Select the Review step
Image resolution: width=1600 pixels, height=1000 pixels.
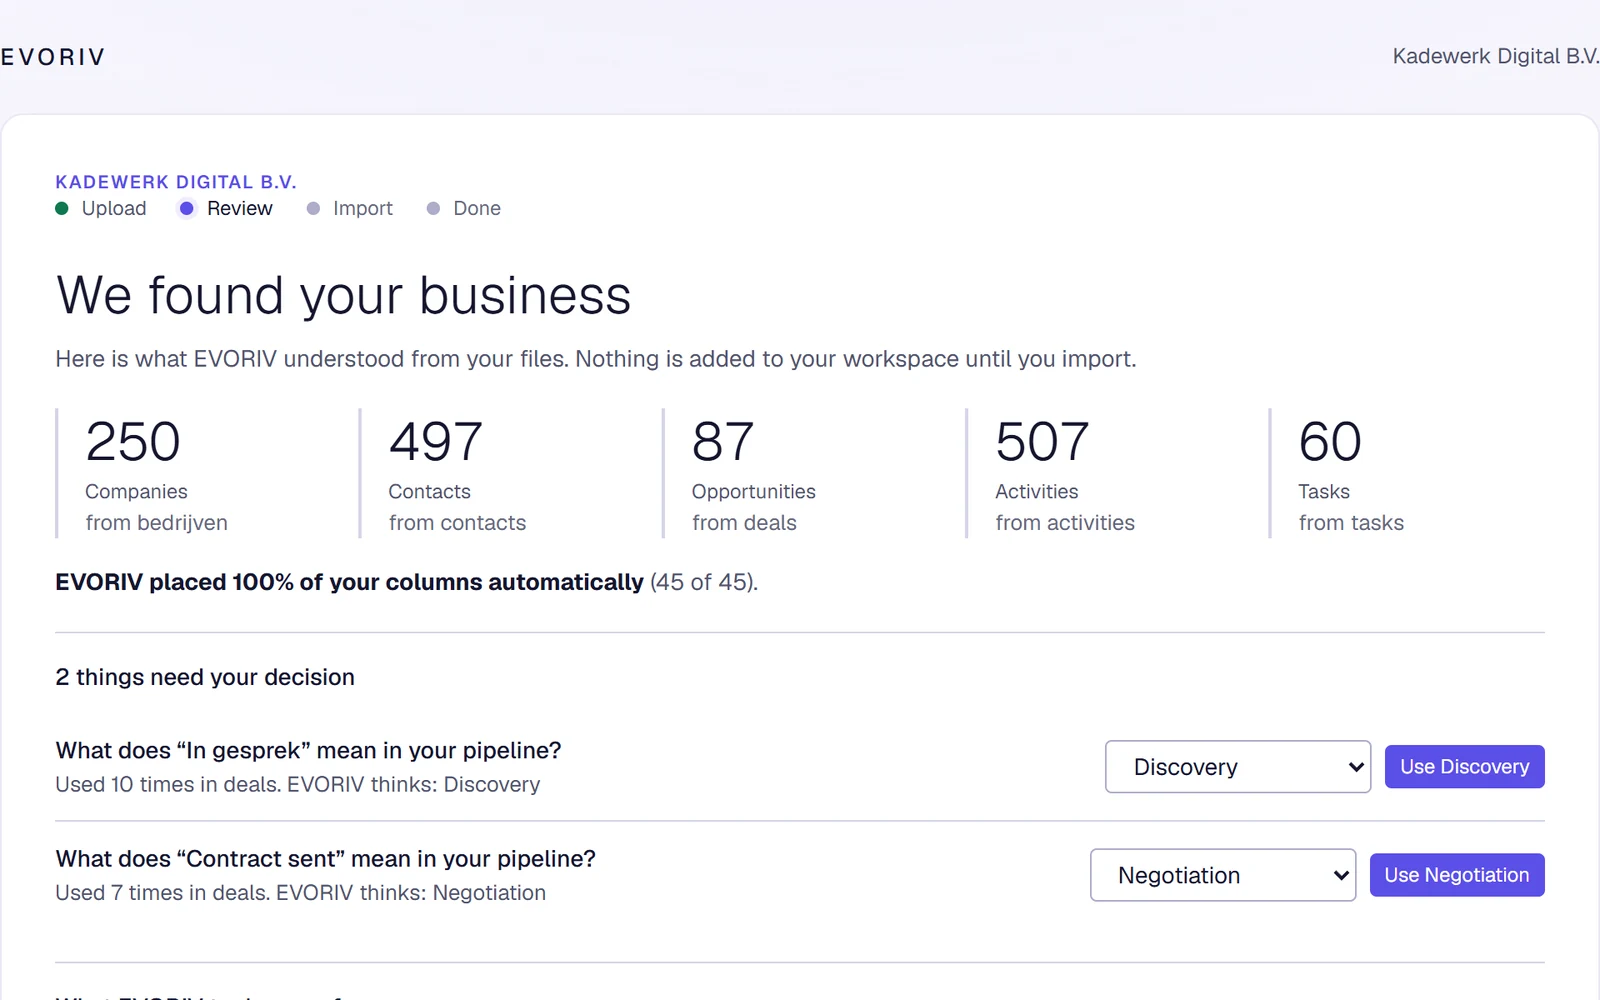(226, 208)
